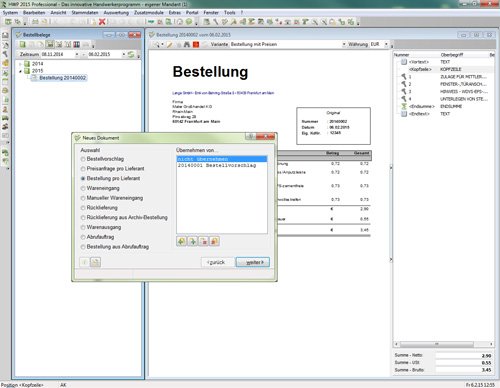Screen dimensions: 500x388
Task: Expand the 2014 tree folder
Action: (20, 64)
